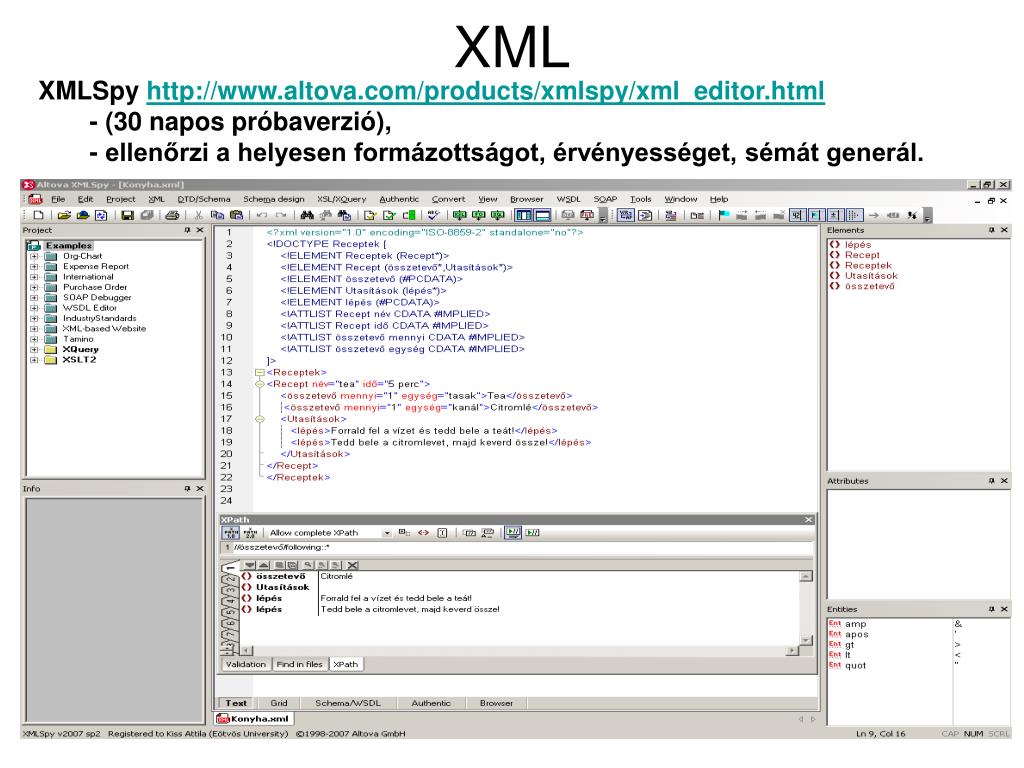Open the DTD/Schema menu
The width and height of the screenshot is (1024, 768).
click(204, 199)
